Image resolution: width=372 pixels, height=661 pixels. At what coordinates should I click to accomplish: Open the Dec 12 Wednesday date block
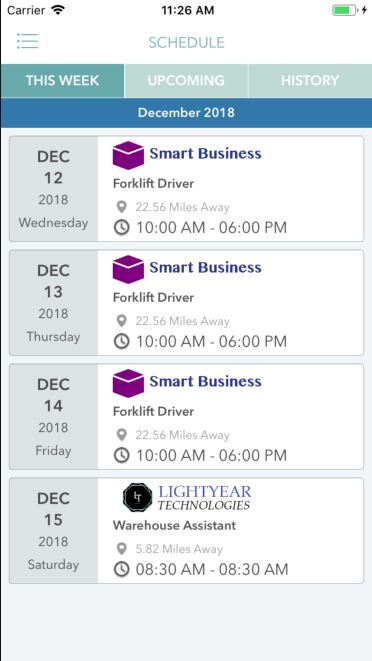coord(54,189)
